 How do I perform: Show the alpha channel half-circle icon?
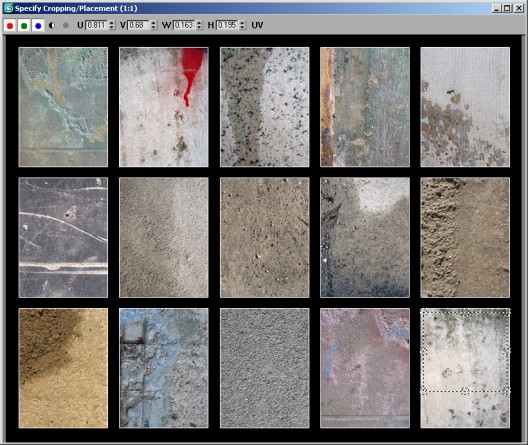52,26
